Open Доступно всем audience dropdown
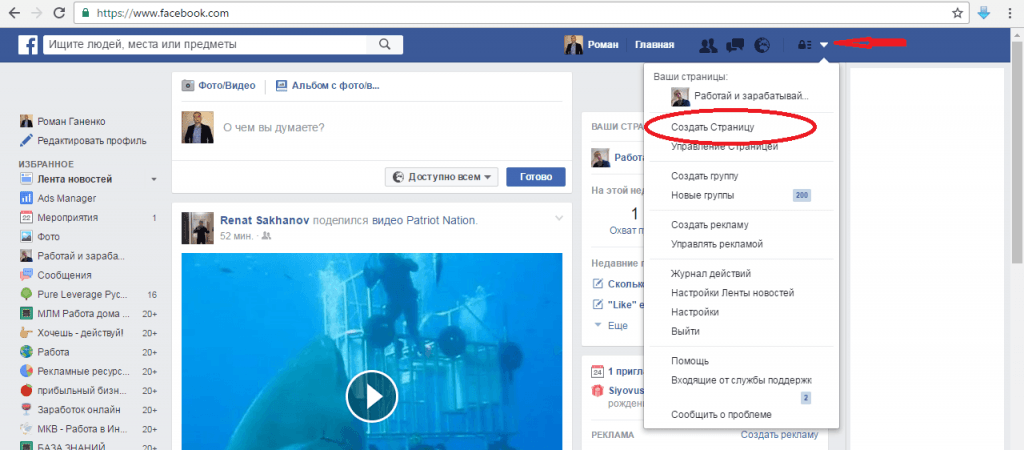 [x=442, y=177]
